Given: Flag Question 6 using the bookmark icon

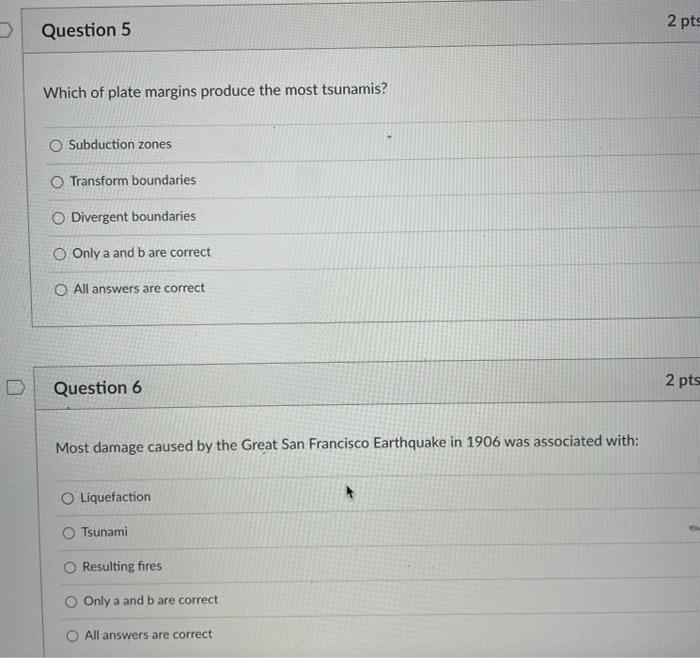Looking at the screenshot, I should point(16,387).
